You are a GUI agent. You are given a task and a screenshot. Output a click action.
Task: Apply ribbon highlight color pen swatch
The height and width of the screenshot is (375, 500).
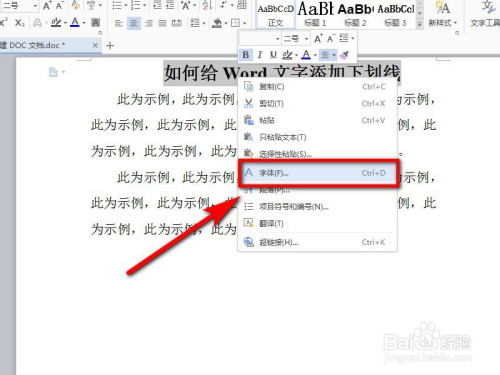(56, 23)
